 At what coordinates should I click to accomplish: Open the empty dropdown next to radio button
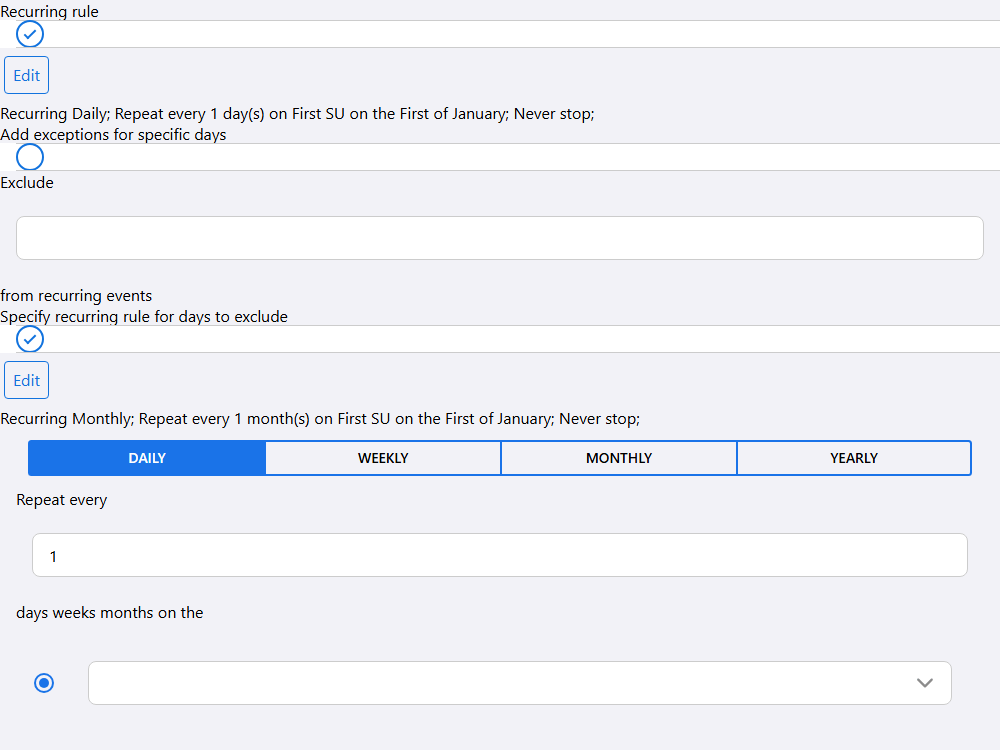pyautogui.click(x=500, y=683)
